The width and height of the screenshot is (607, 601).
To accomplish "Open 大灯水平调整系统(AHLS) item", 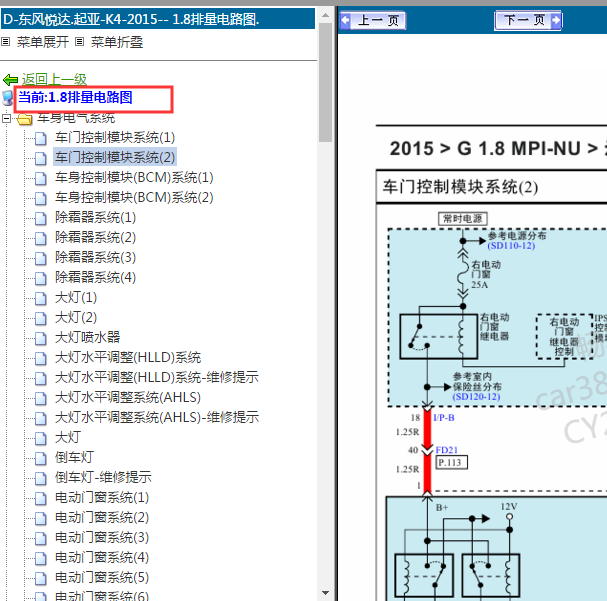I will tap(128, 397).
